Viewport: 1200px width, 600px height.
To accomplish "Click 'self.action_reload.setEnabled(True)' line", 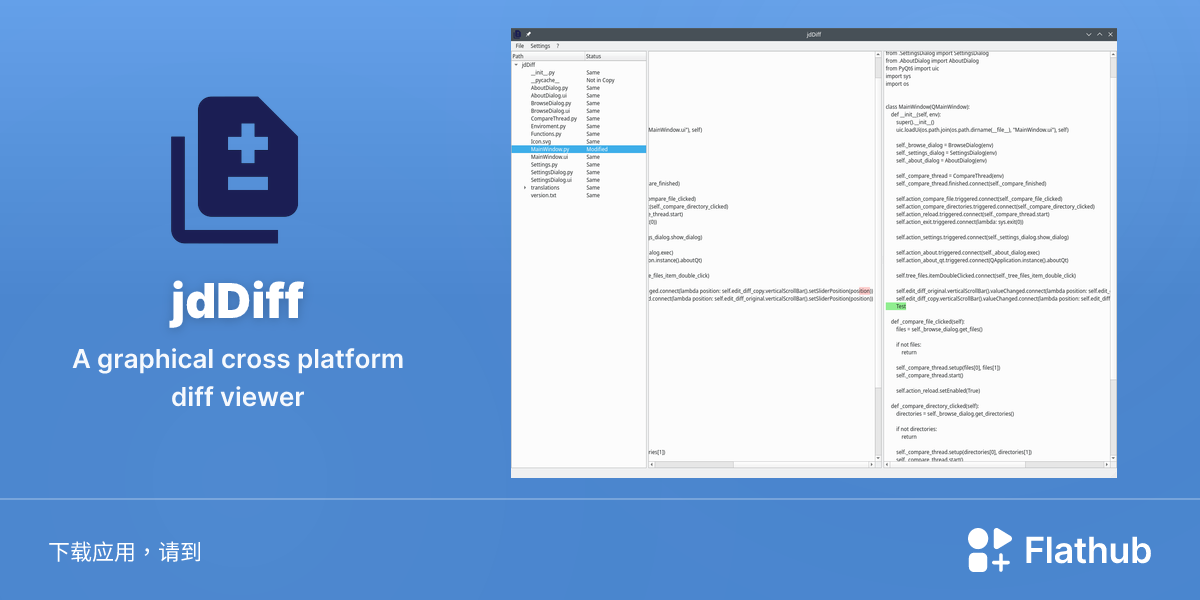I will coord(938,390).
